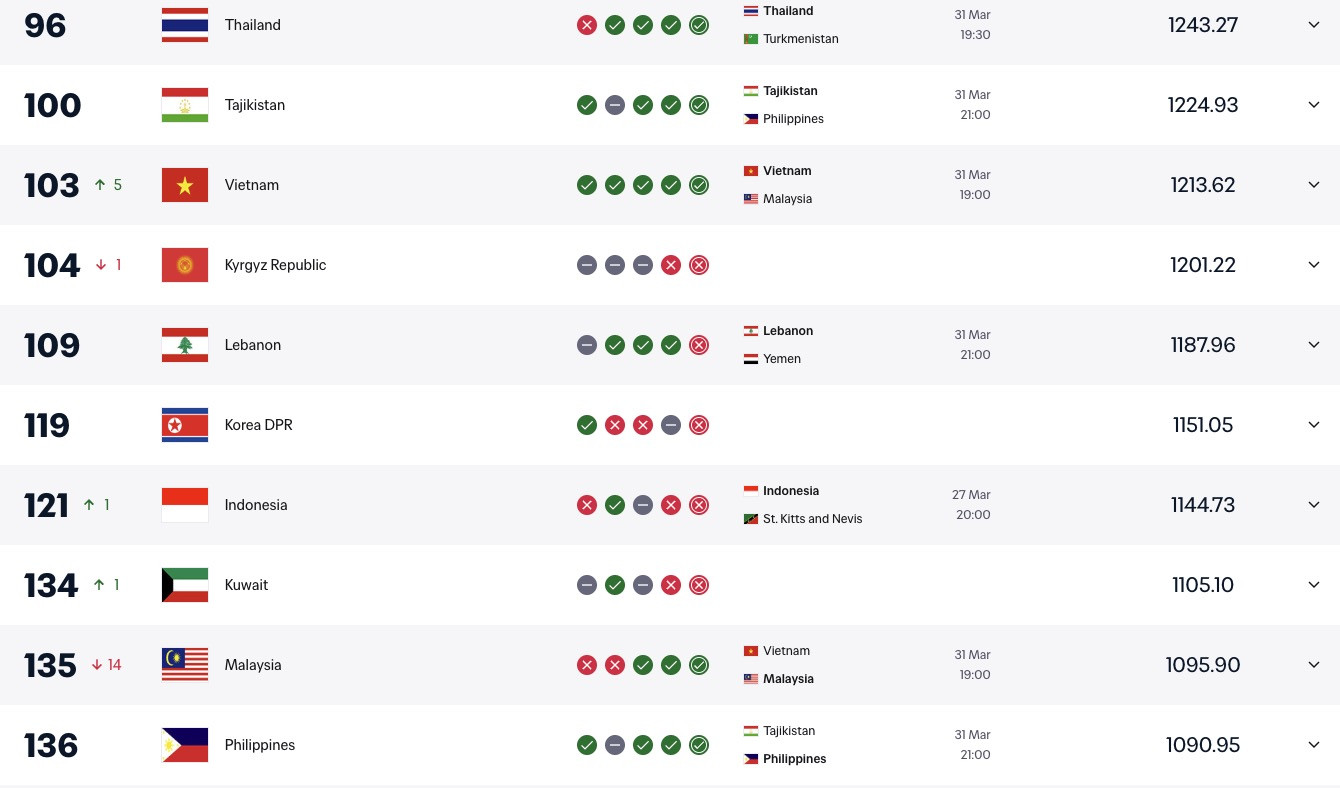Expand the Thailand row details
1340x788 pixels.
coord(1314,25)
